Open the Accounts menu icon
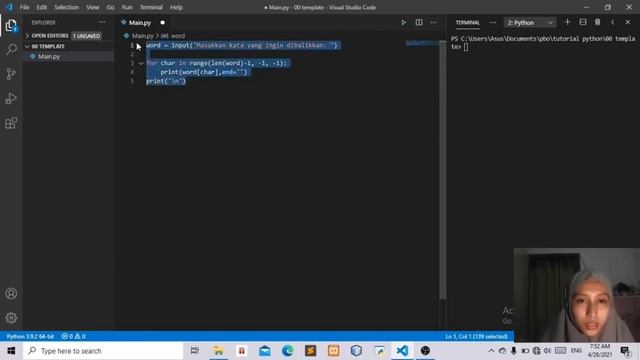Viewport: 640px width, 360px height. point(11,293)
